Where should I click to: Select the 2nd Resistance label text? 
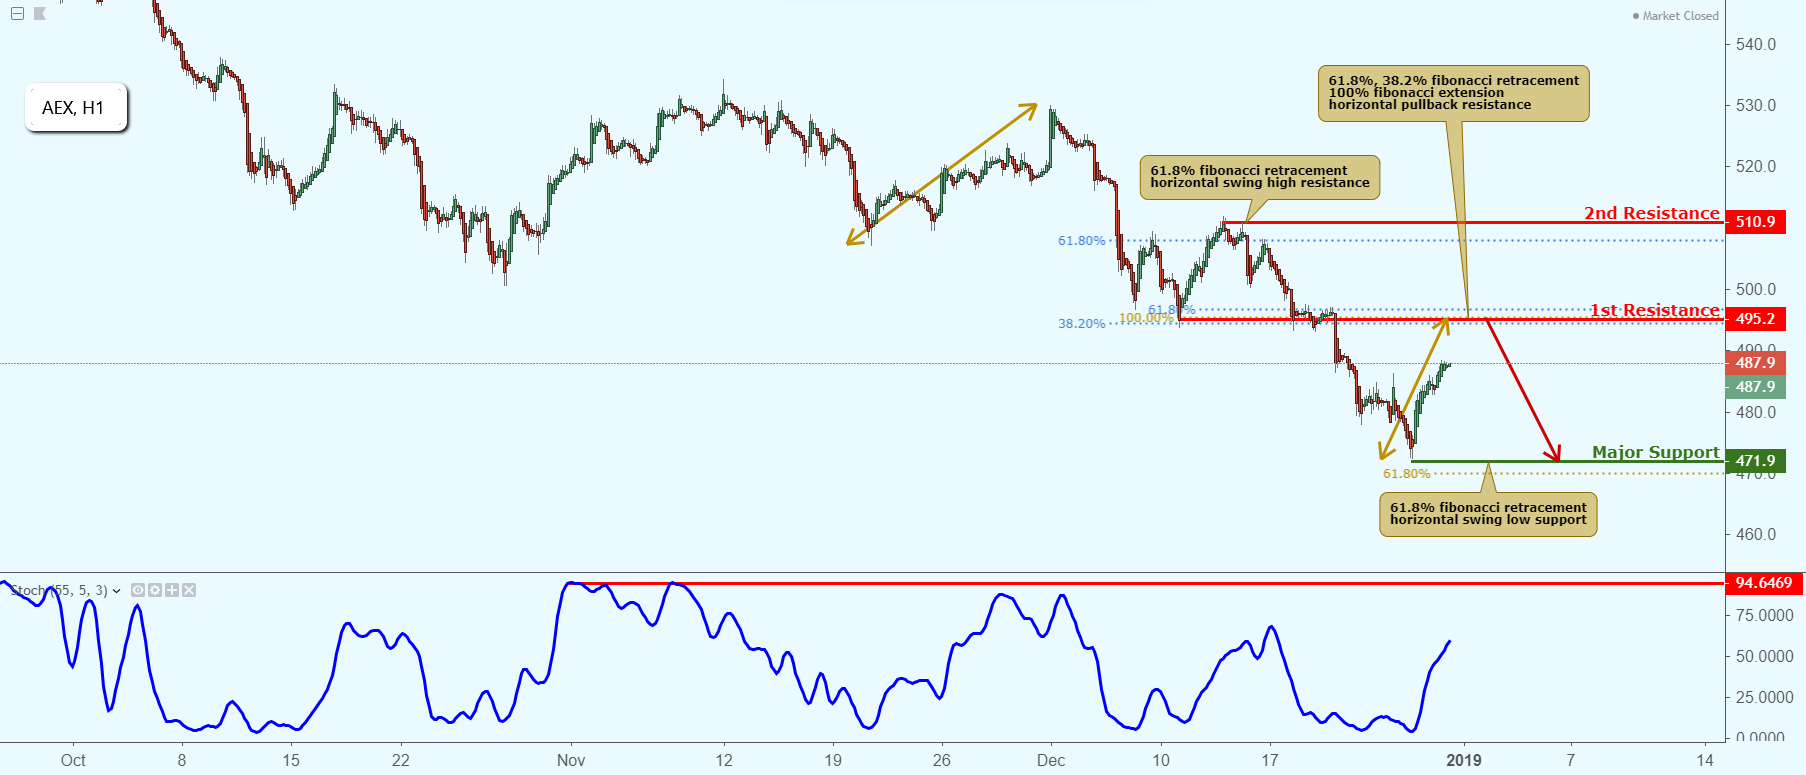click(1651, 213)
